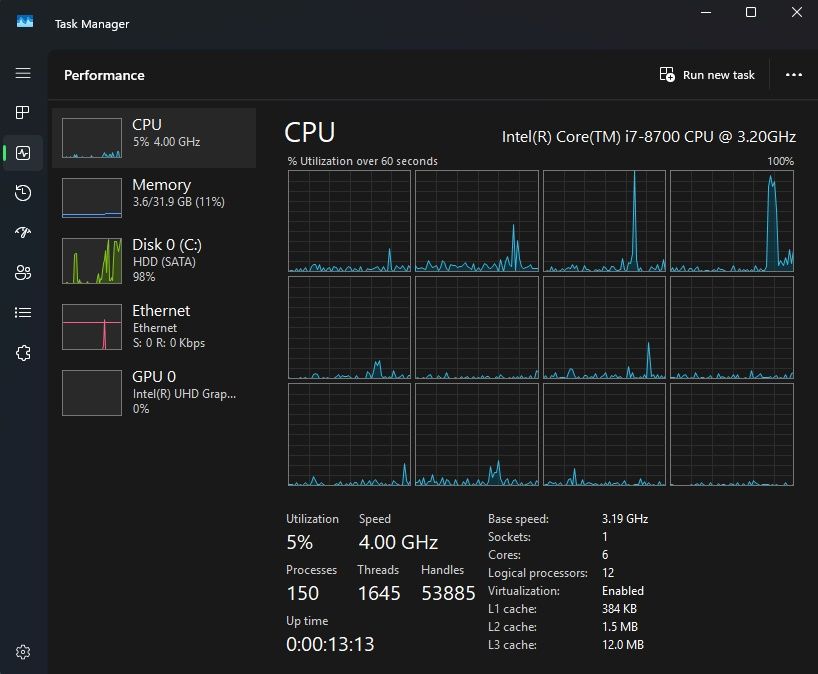Viewport: 818px width, 674px height.
Task: Go to the Processes page icon
Action: click(23, 112)
